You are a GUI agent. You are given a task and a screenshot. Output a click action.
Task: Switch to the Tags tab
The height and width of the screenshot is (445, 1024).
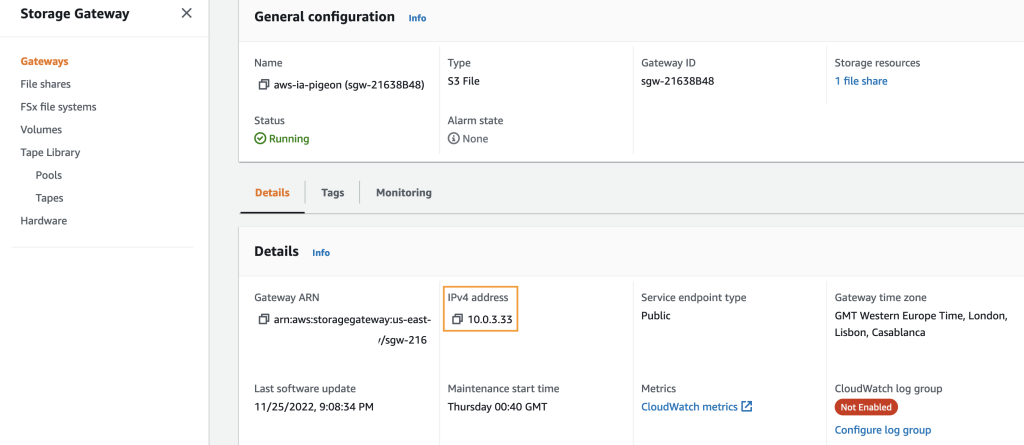coord(332,193)
